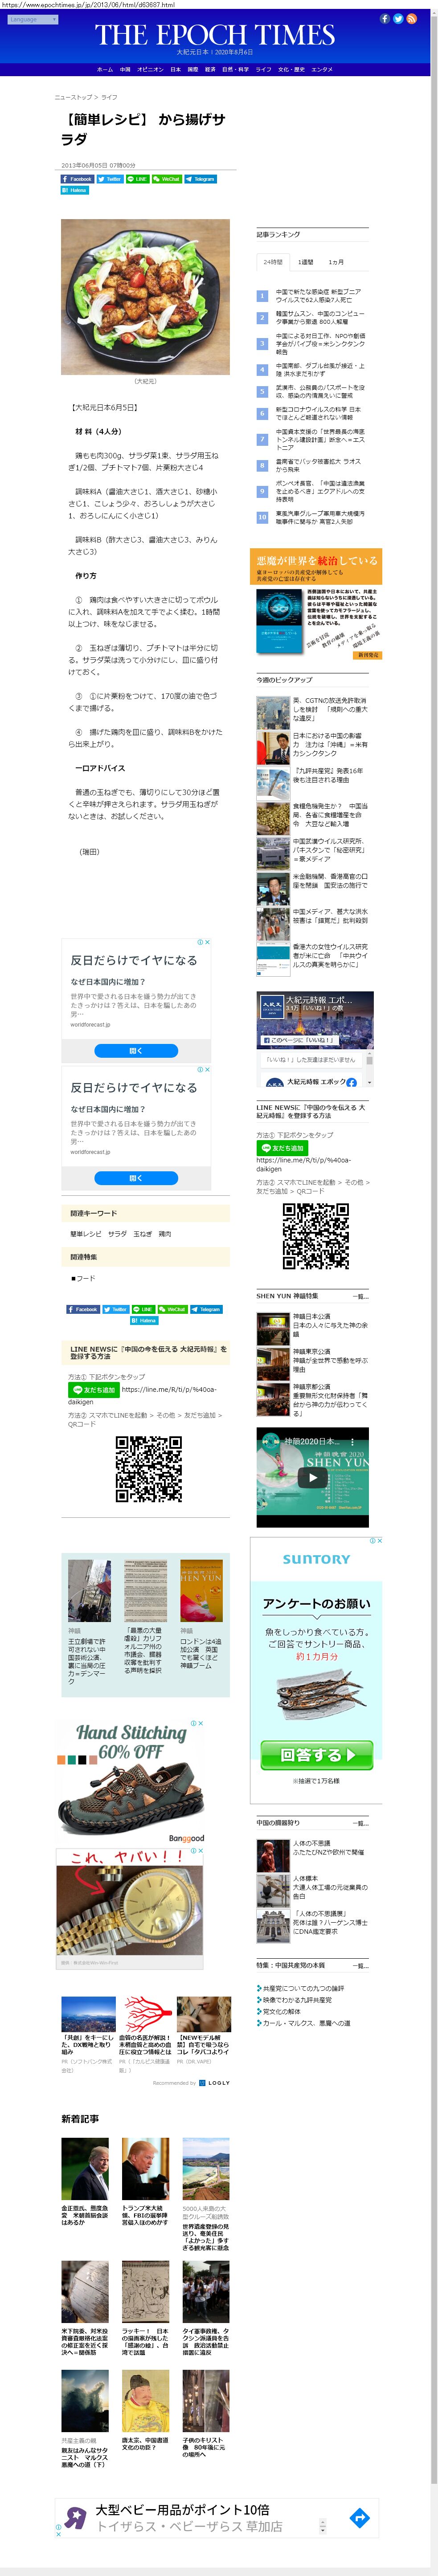Click 友だち追加 button below the article
Screen dimensions: 438x2576
(93, 1390)
